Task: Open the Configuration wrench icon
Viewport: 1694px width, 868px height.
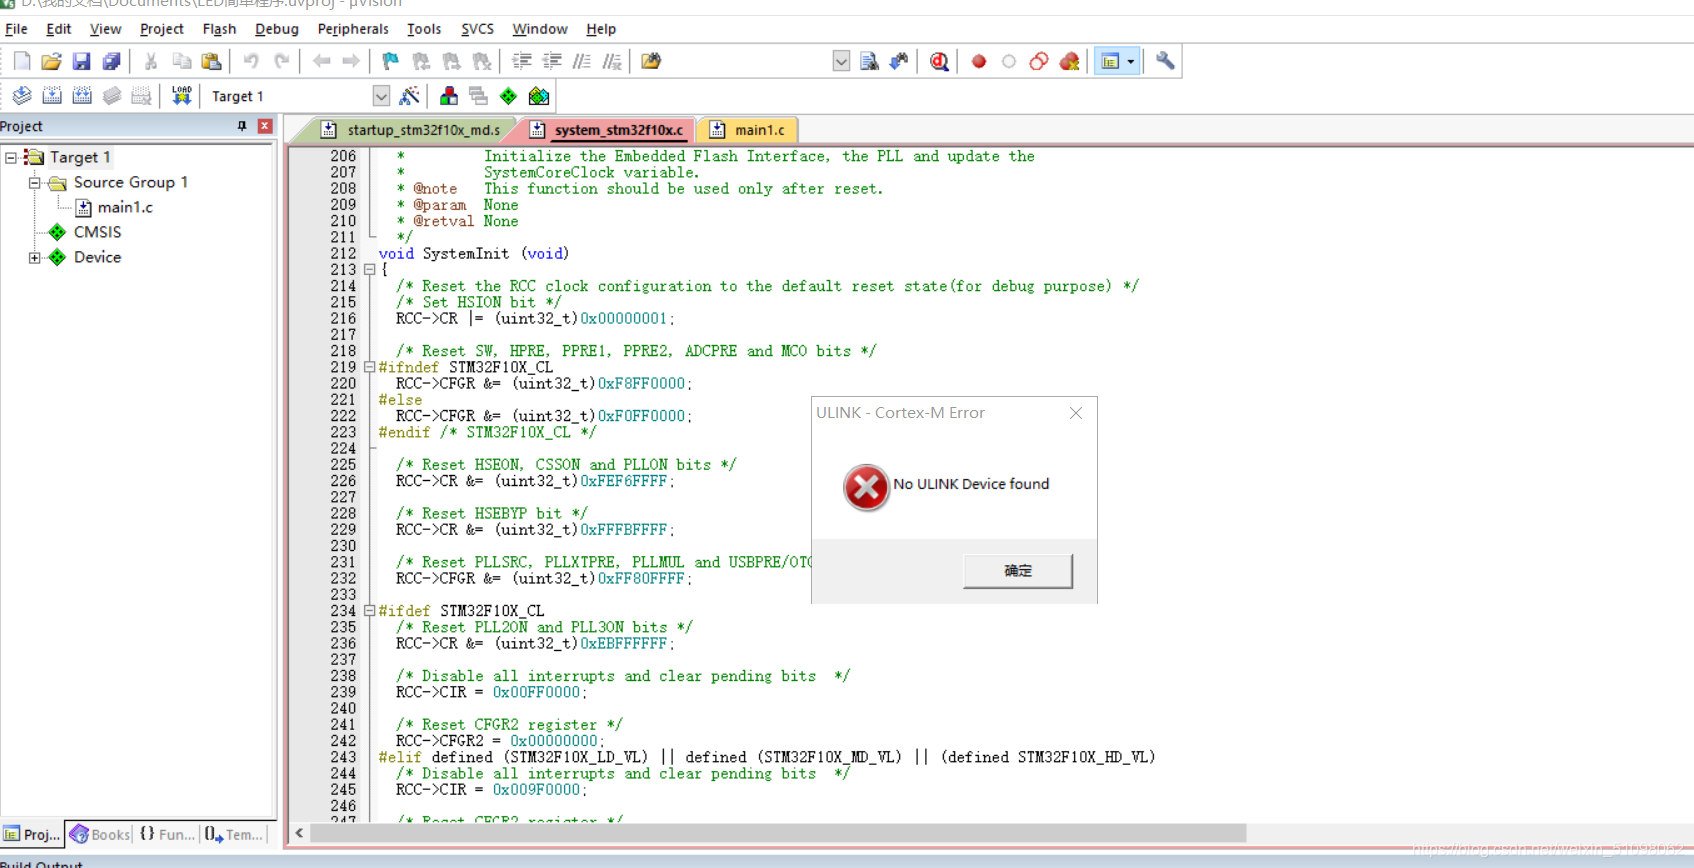Action: [x=1165, y=61]
